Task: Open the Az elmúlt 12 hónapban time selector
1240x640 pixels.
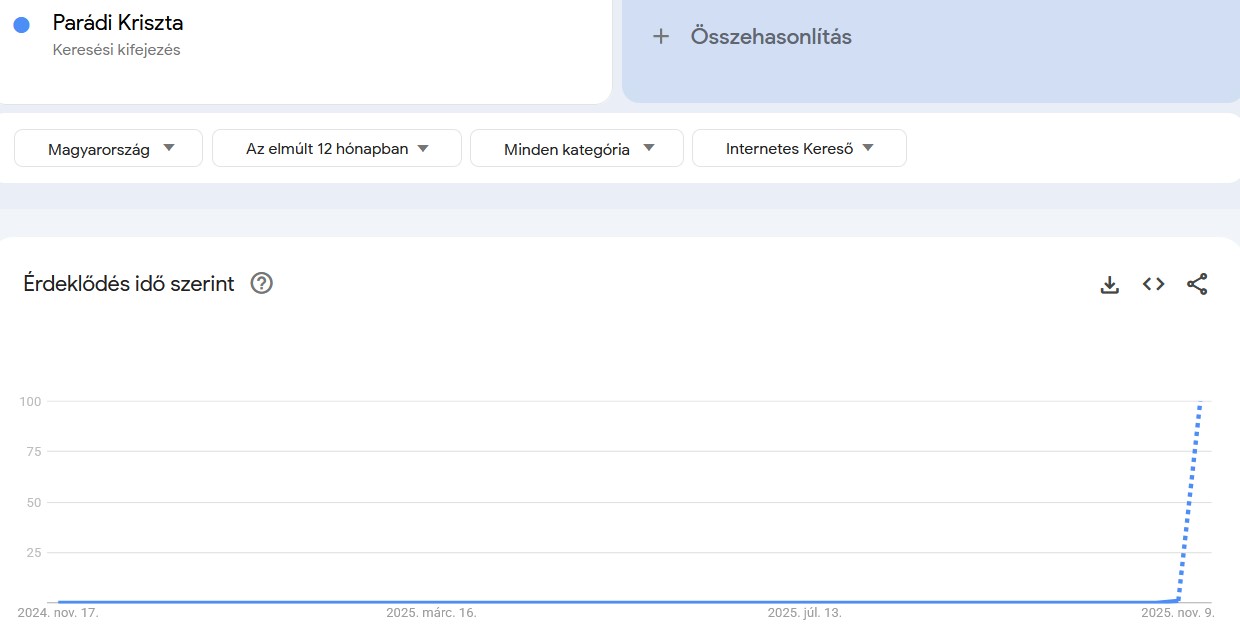Action: [336, 147]
